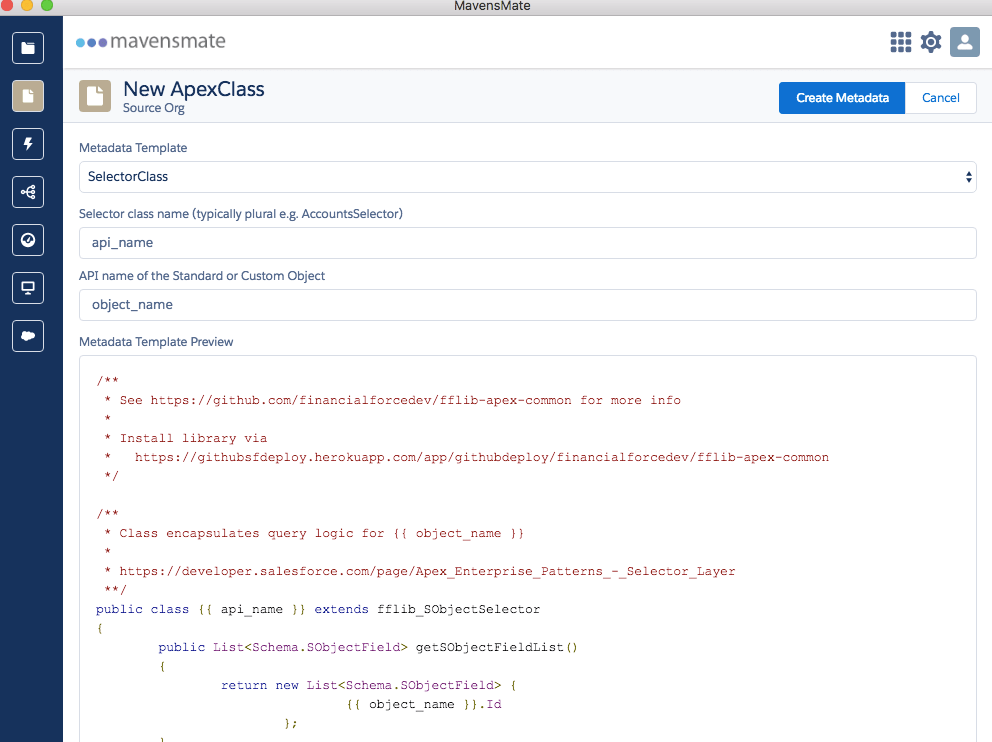This screenshot has width=992, height=742.
Task: Click the fflib-apex-common GitHub URL text
Action: tap(361, 400)
